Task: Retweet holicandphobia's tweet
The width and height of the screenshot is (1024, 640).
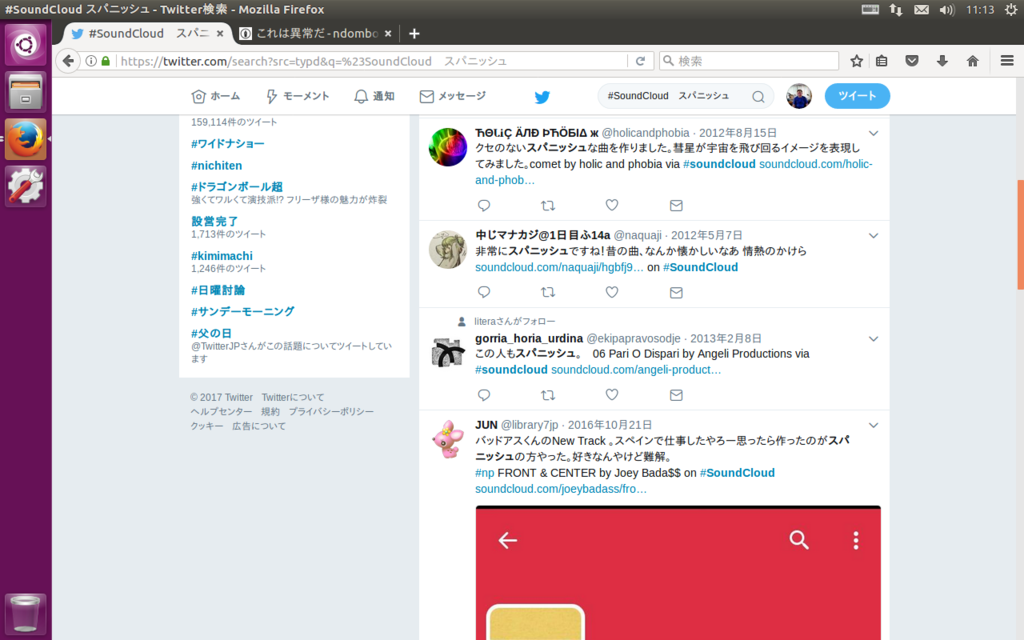Action: (548, 205)
